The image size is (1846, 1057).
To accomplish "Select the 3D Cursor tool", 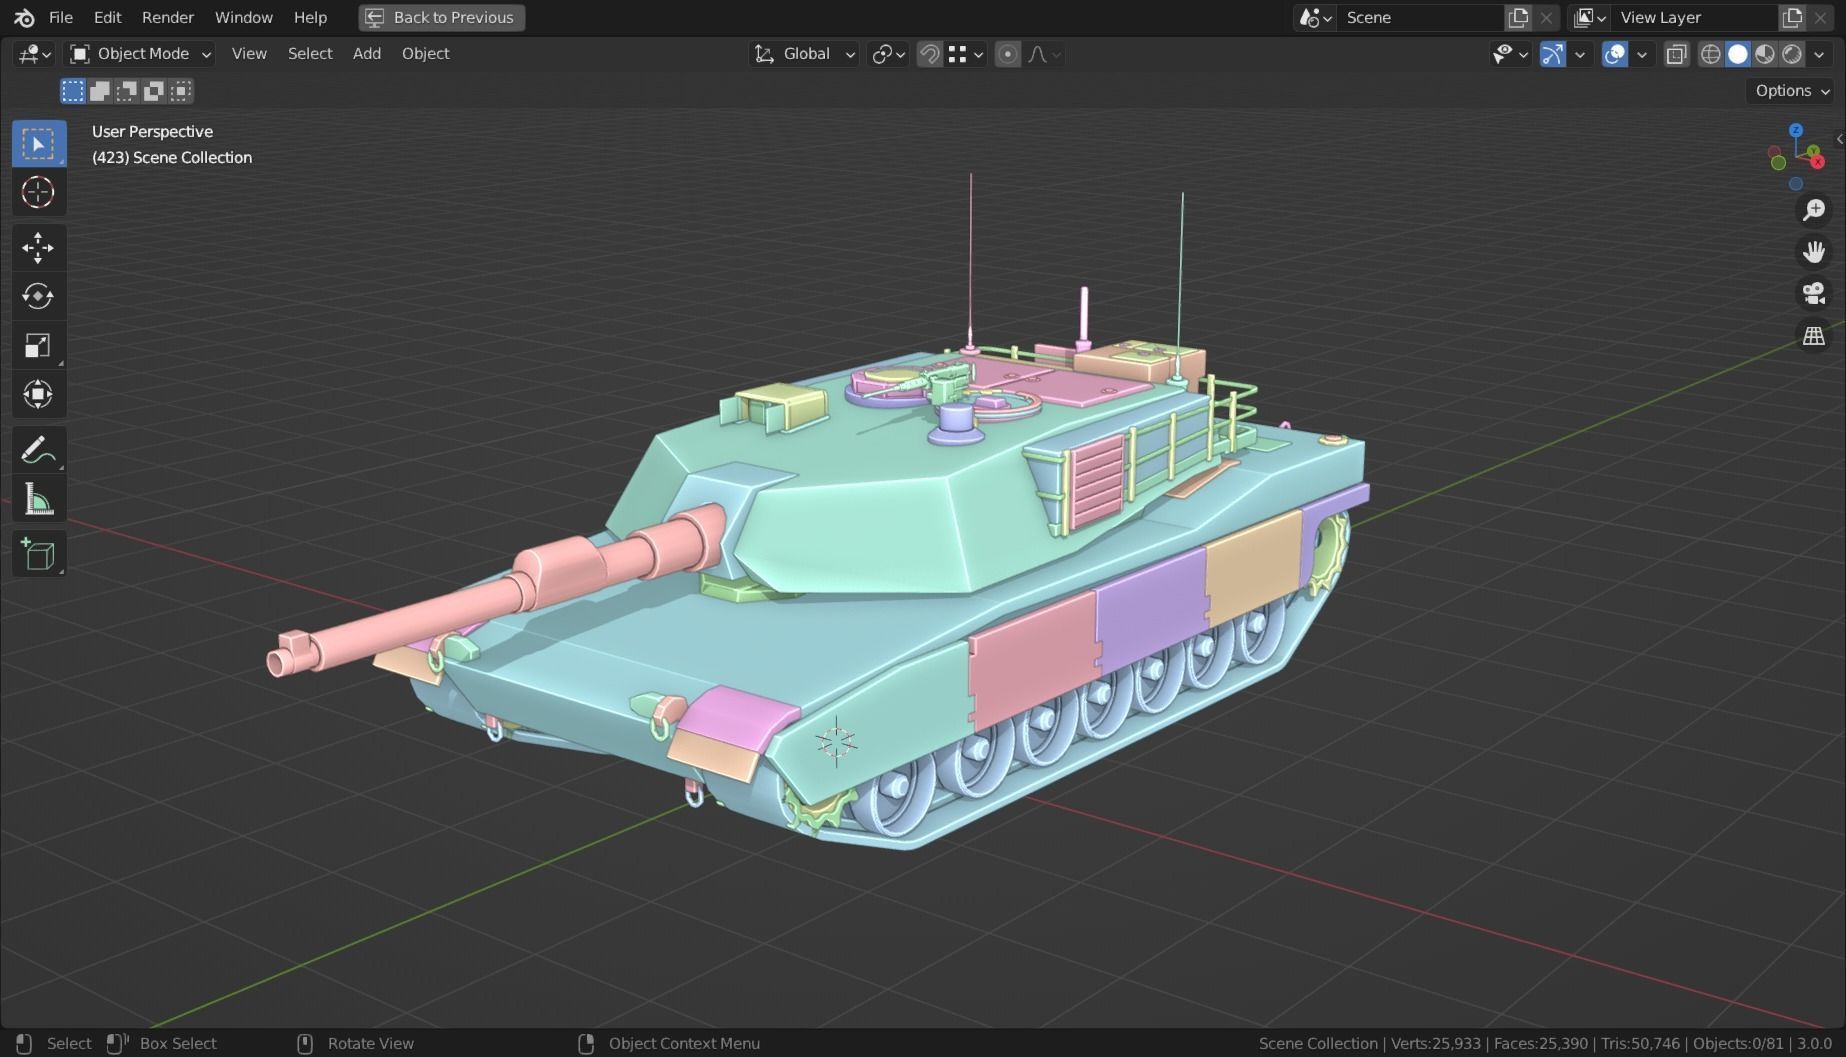I will (39, 192).
